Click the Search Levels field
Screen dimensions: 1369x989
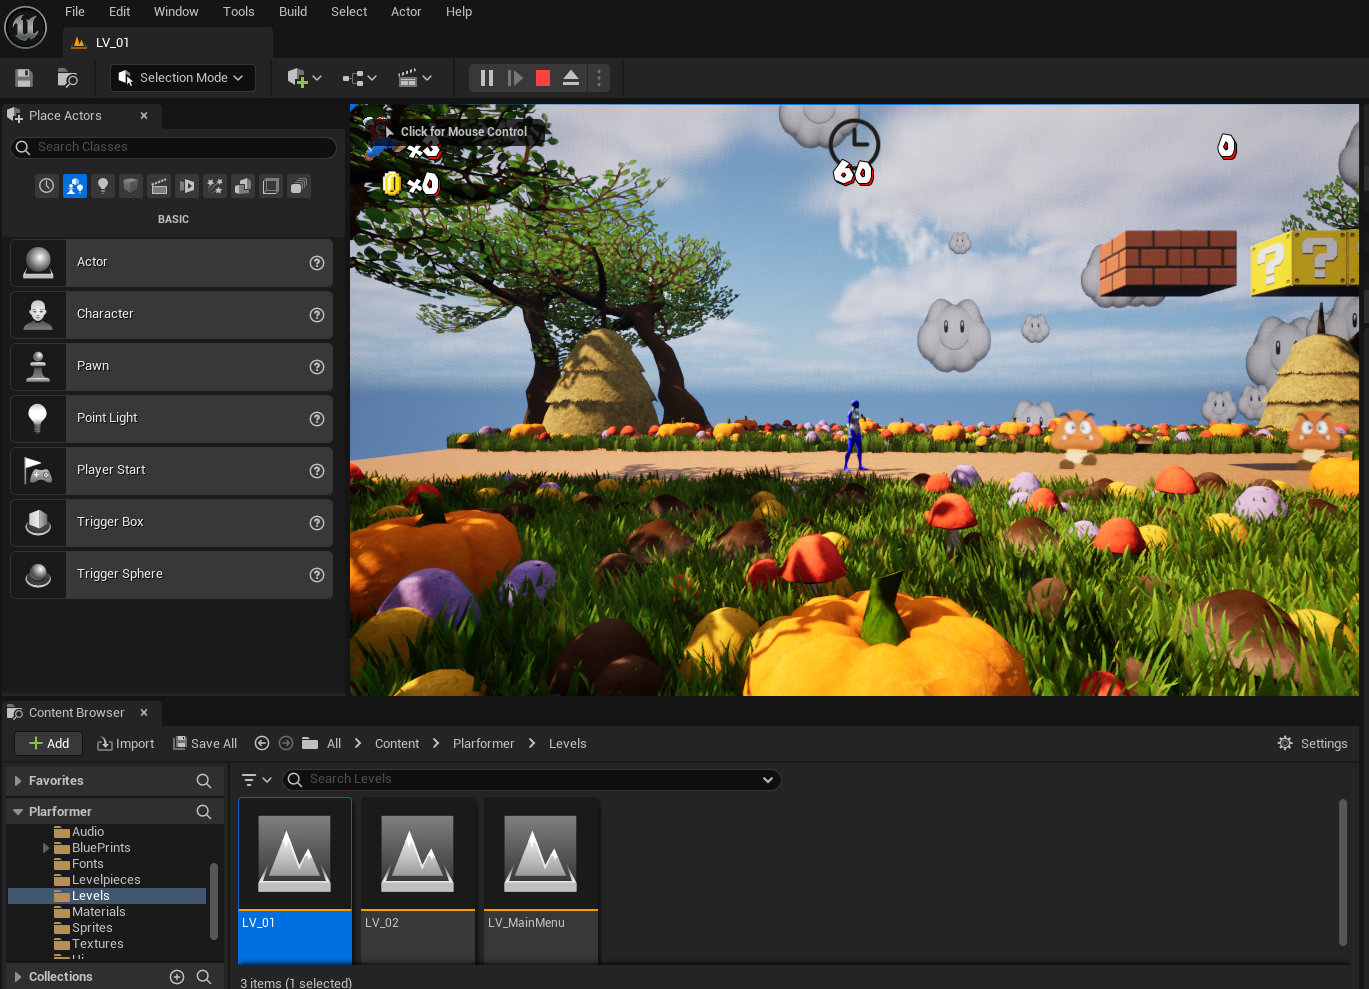(x=531, y=780)
